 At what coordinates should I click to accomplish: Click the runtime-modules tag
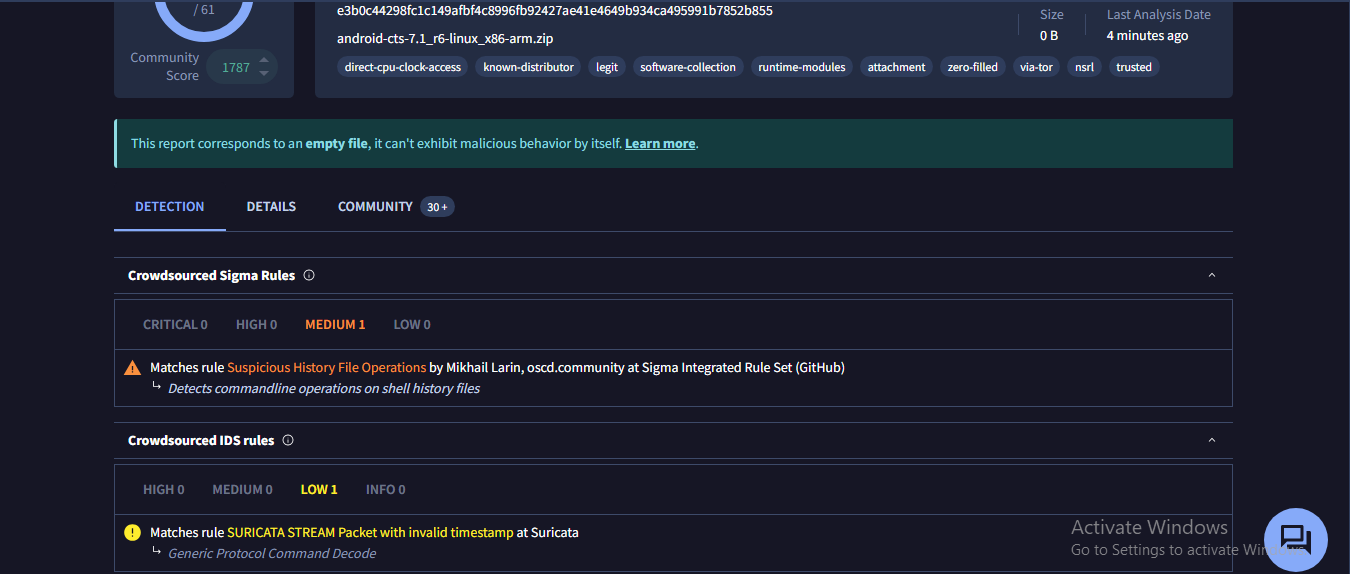[802, 67]
